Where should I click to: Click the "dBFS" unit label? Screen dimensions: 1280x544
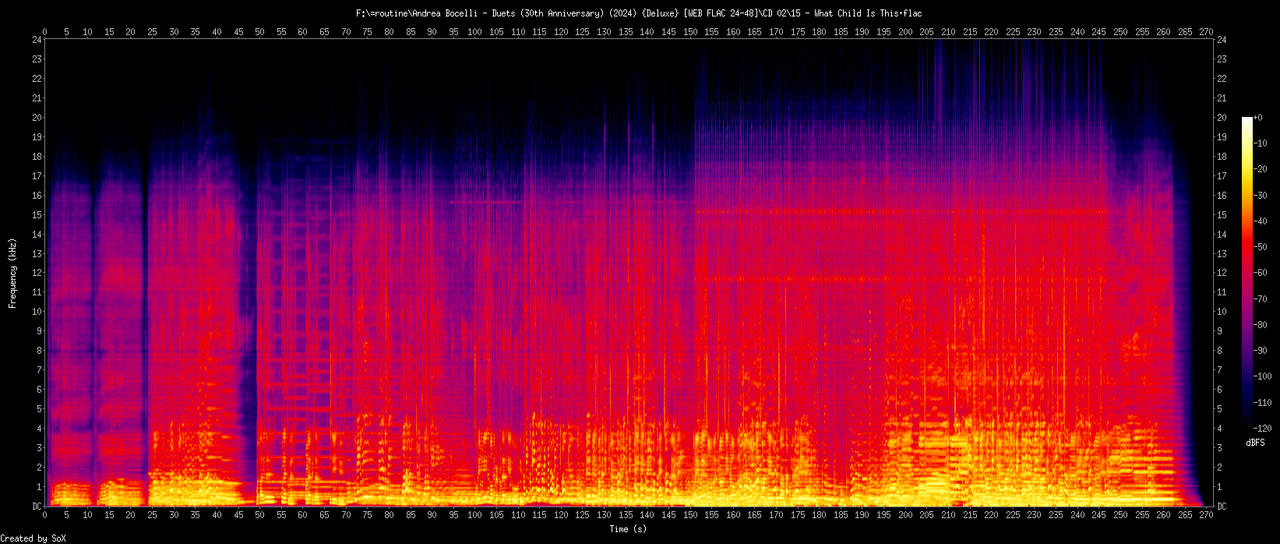(1256, 441)
